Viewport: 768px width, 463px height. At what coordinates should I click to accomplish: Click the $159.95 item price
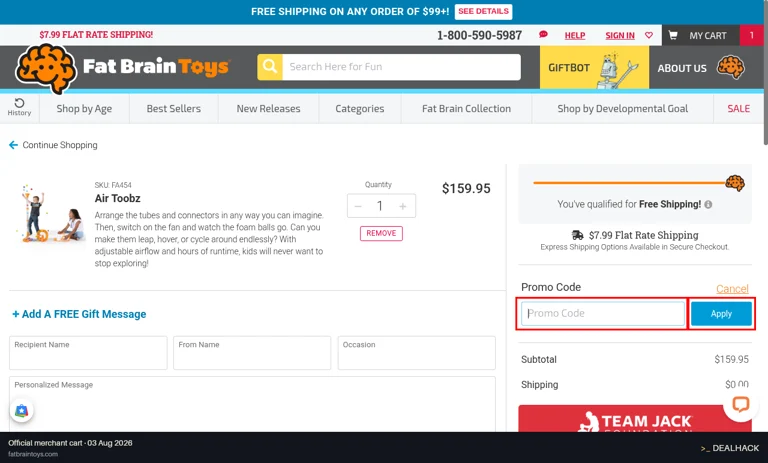[x=466, y=189]
